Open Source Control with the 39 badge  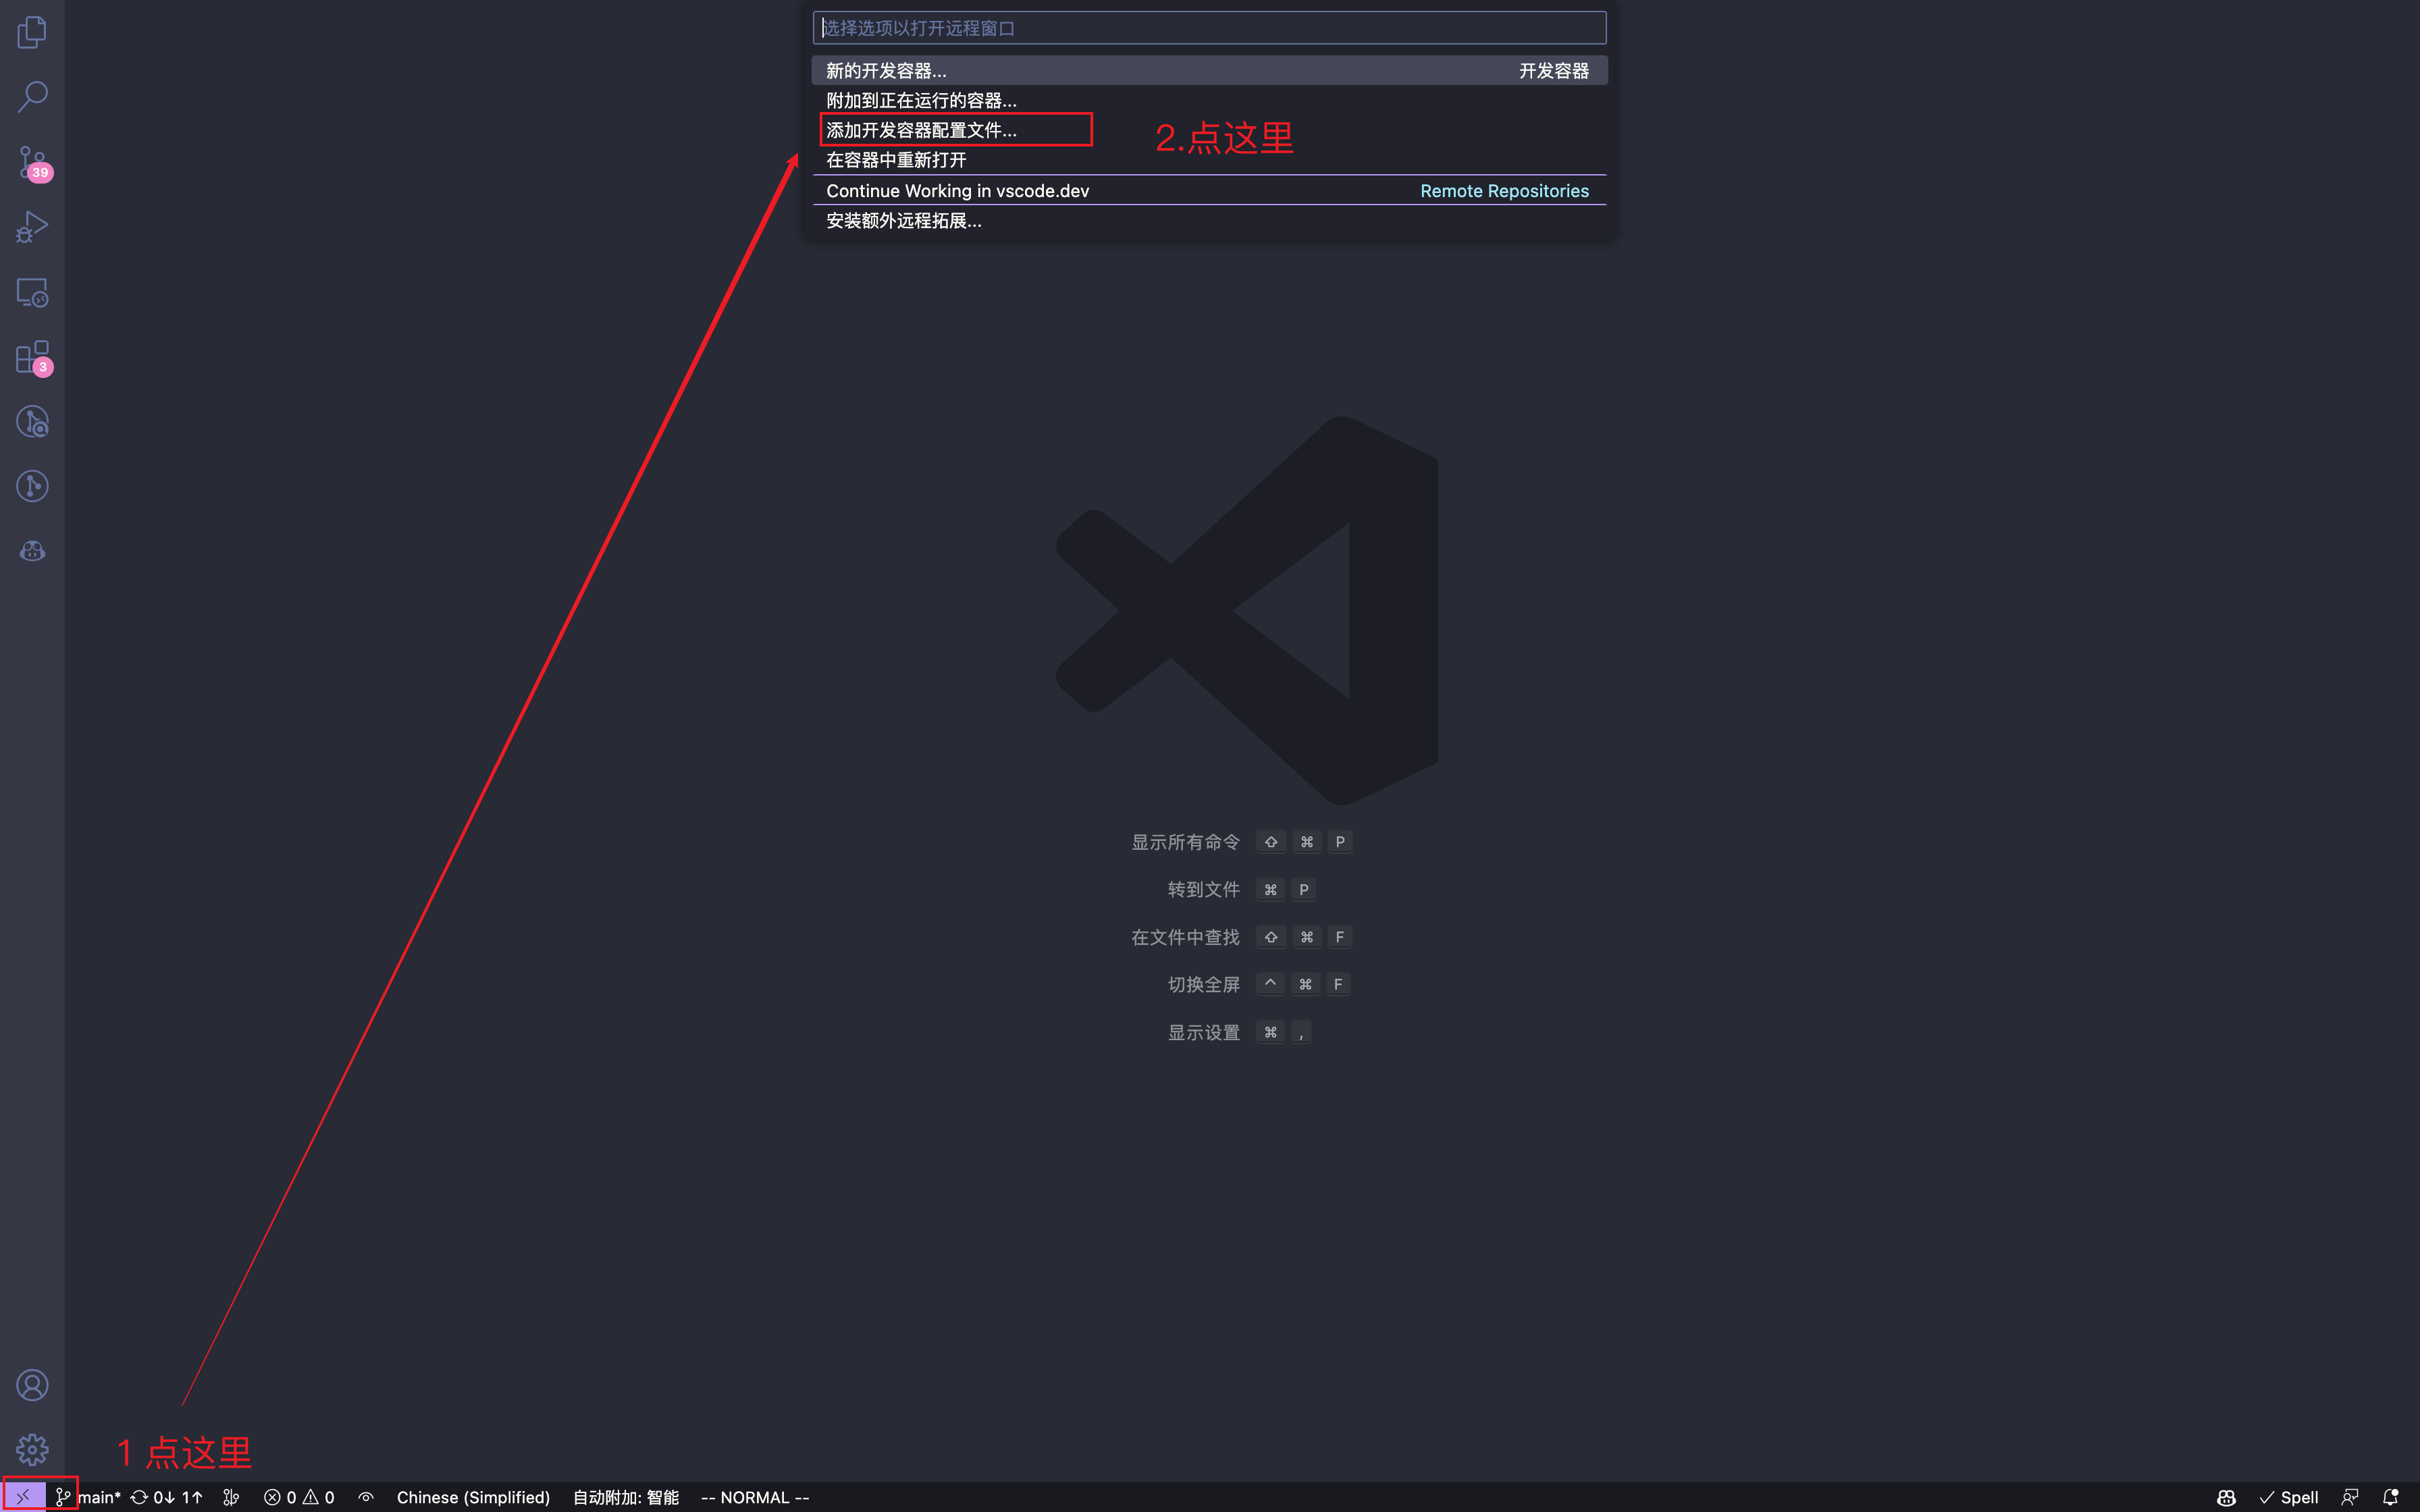click(x=32, y=162)
